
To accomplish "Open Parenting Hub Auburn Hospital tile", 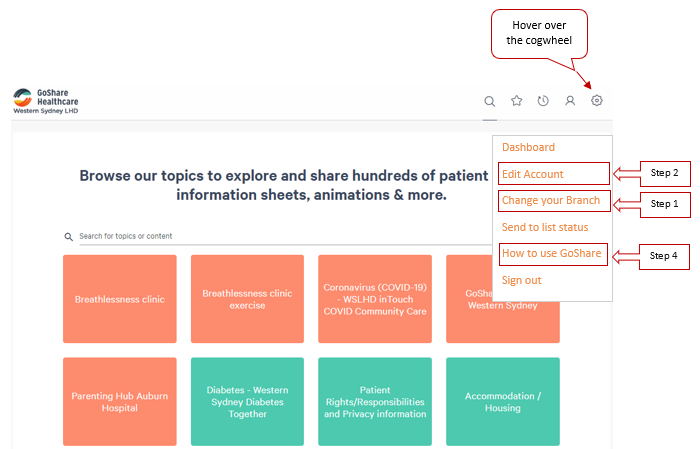I will click(x=120, y=402).
